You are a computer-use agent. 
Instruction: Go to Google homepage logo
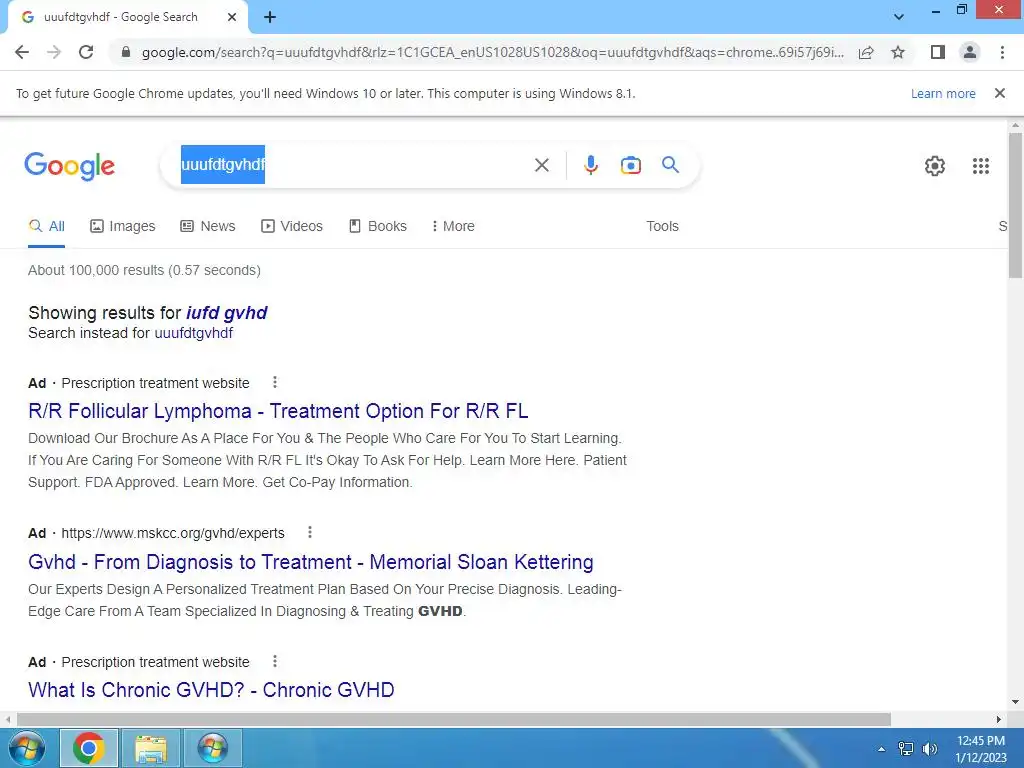69,166
